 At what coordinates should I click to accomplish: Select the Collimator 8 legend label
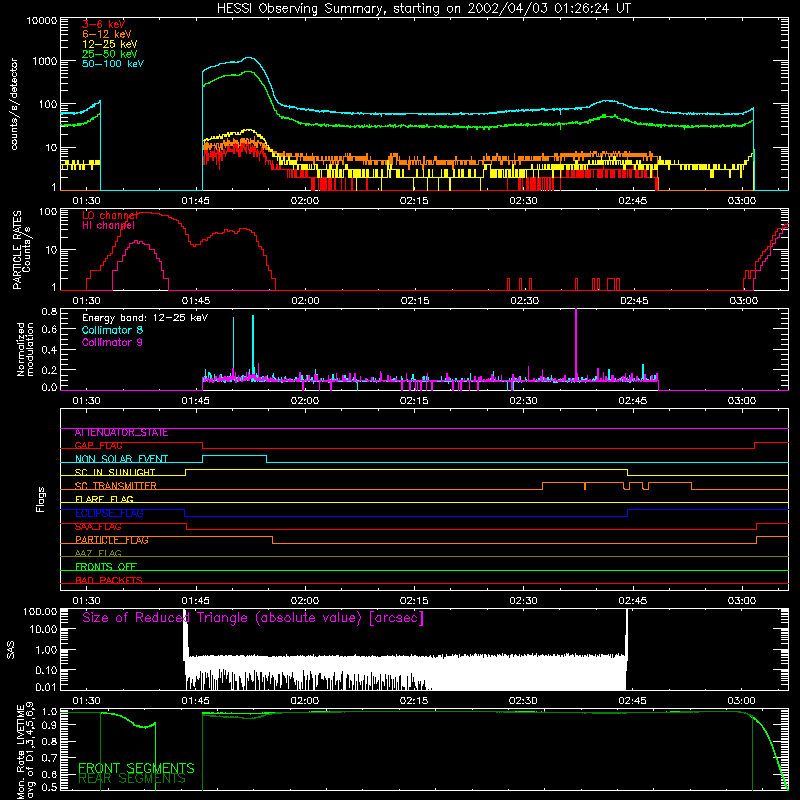pos(112,330)
